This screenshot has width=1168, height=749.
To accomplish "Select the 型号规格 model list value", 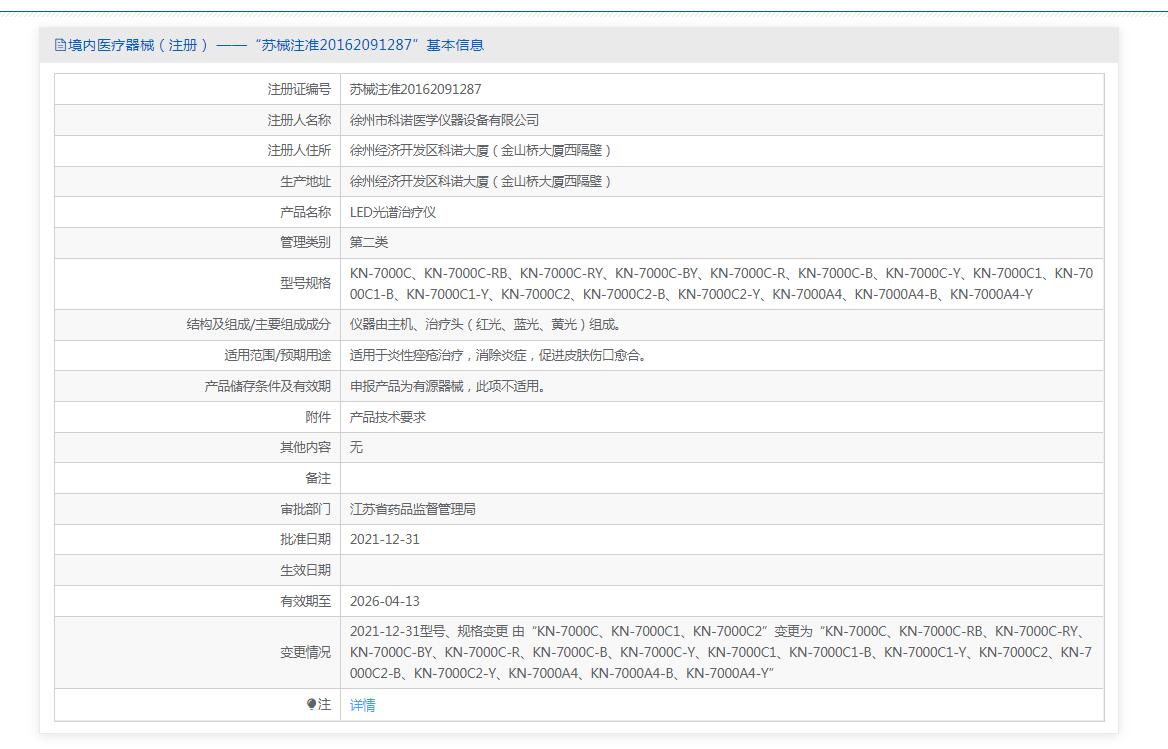I will click(721, 284).
